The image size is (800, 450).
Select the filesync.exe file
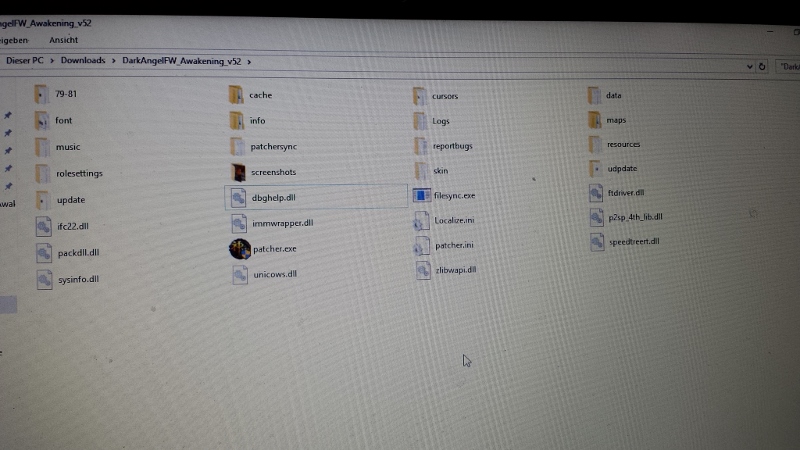click(x=453, y=196)
